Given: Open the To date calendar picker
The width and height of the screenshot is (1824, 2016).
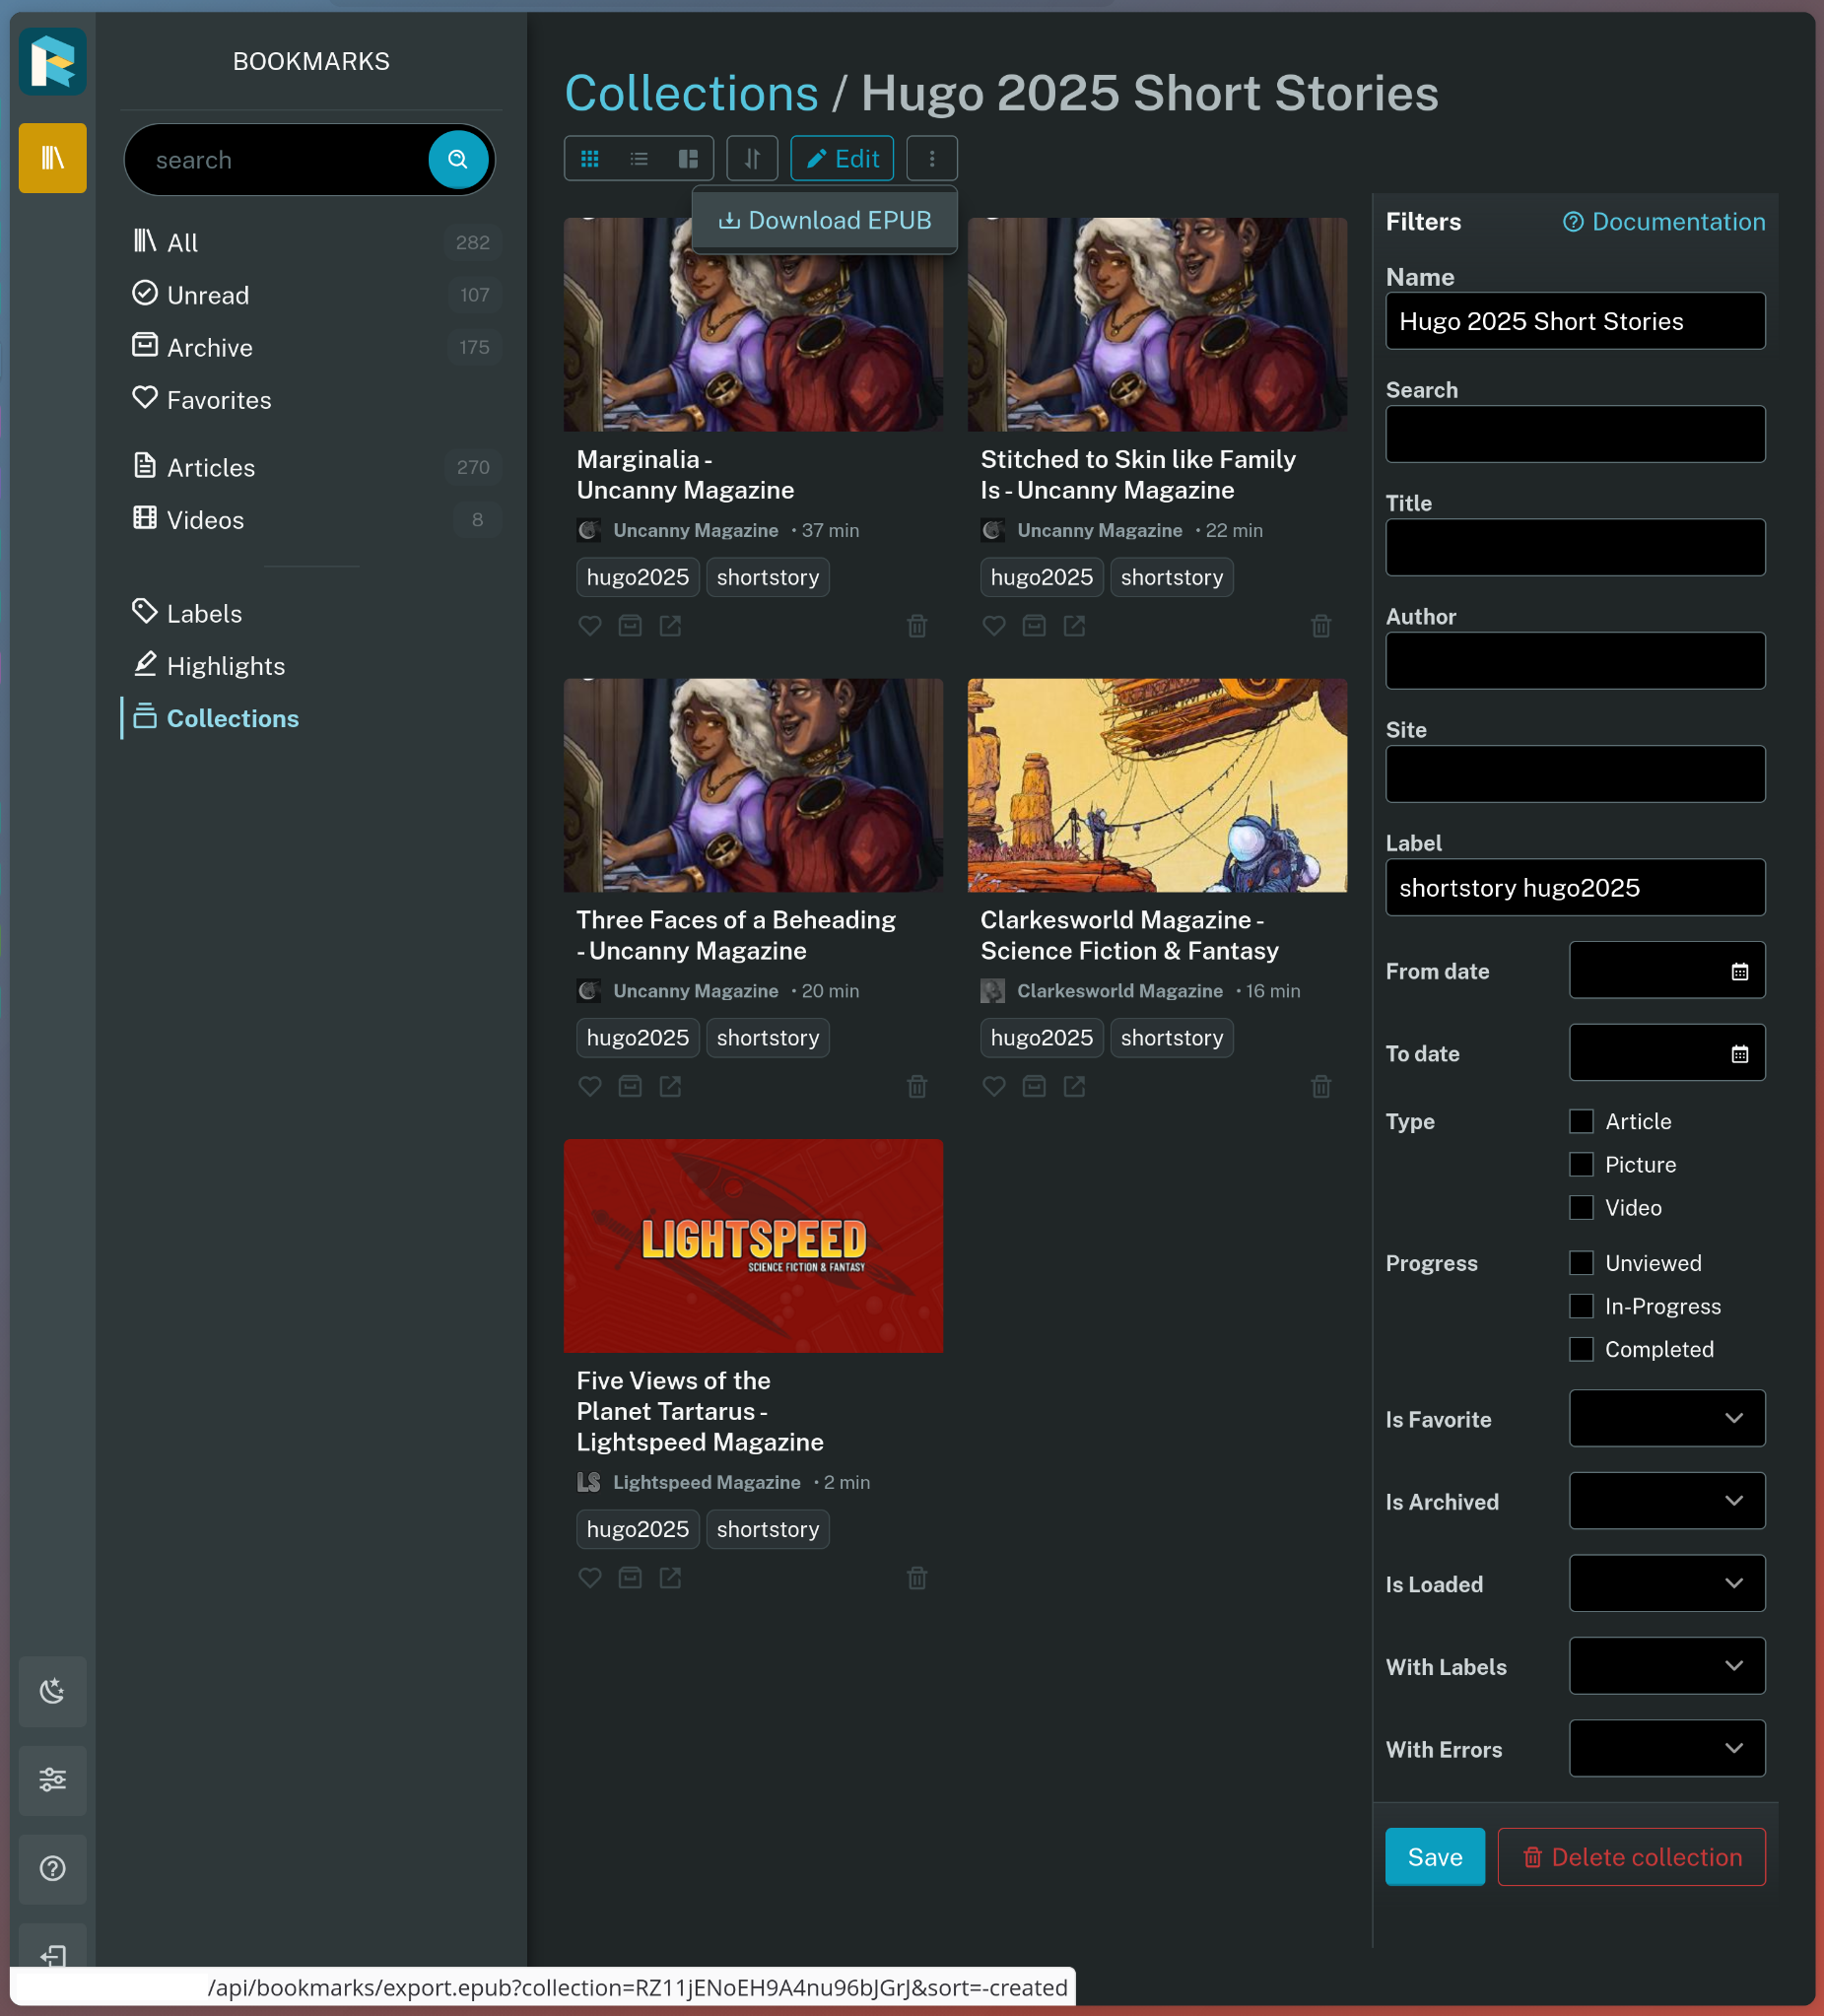Looking at the screenshot, I should tap(1740, 1053).
